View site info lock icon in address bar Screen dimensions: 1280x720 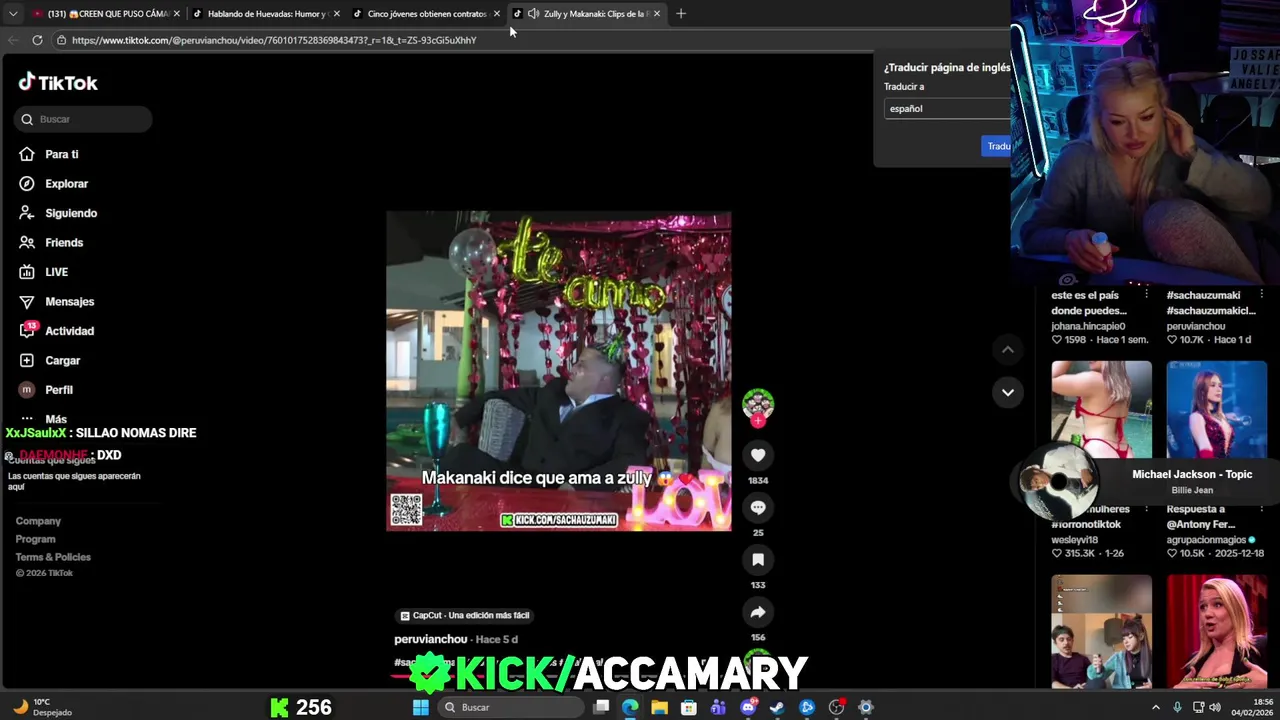61,40
